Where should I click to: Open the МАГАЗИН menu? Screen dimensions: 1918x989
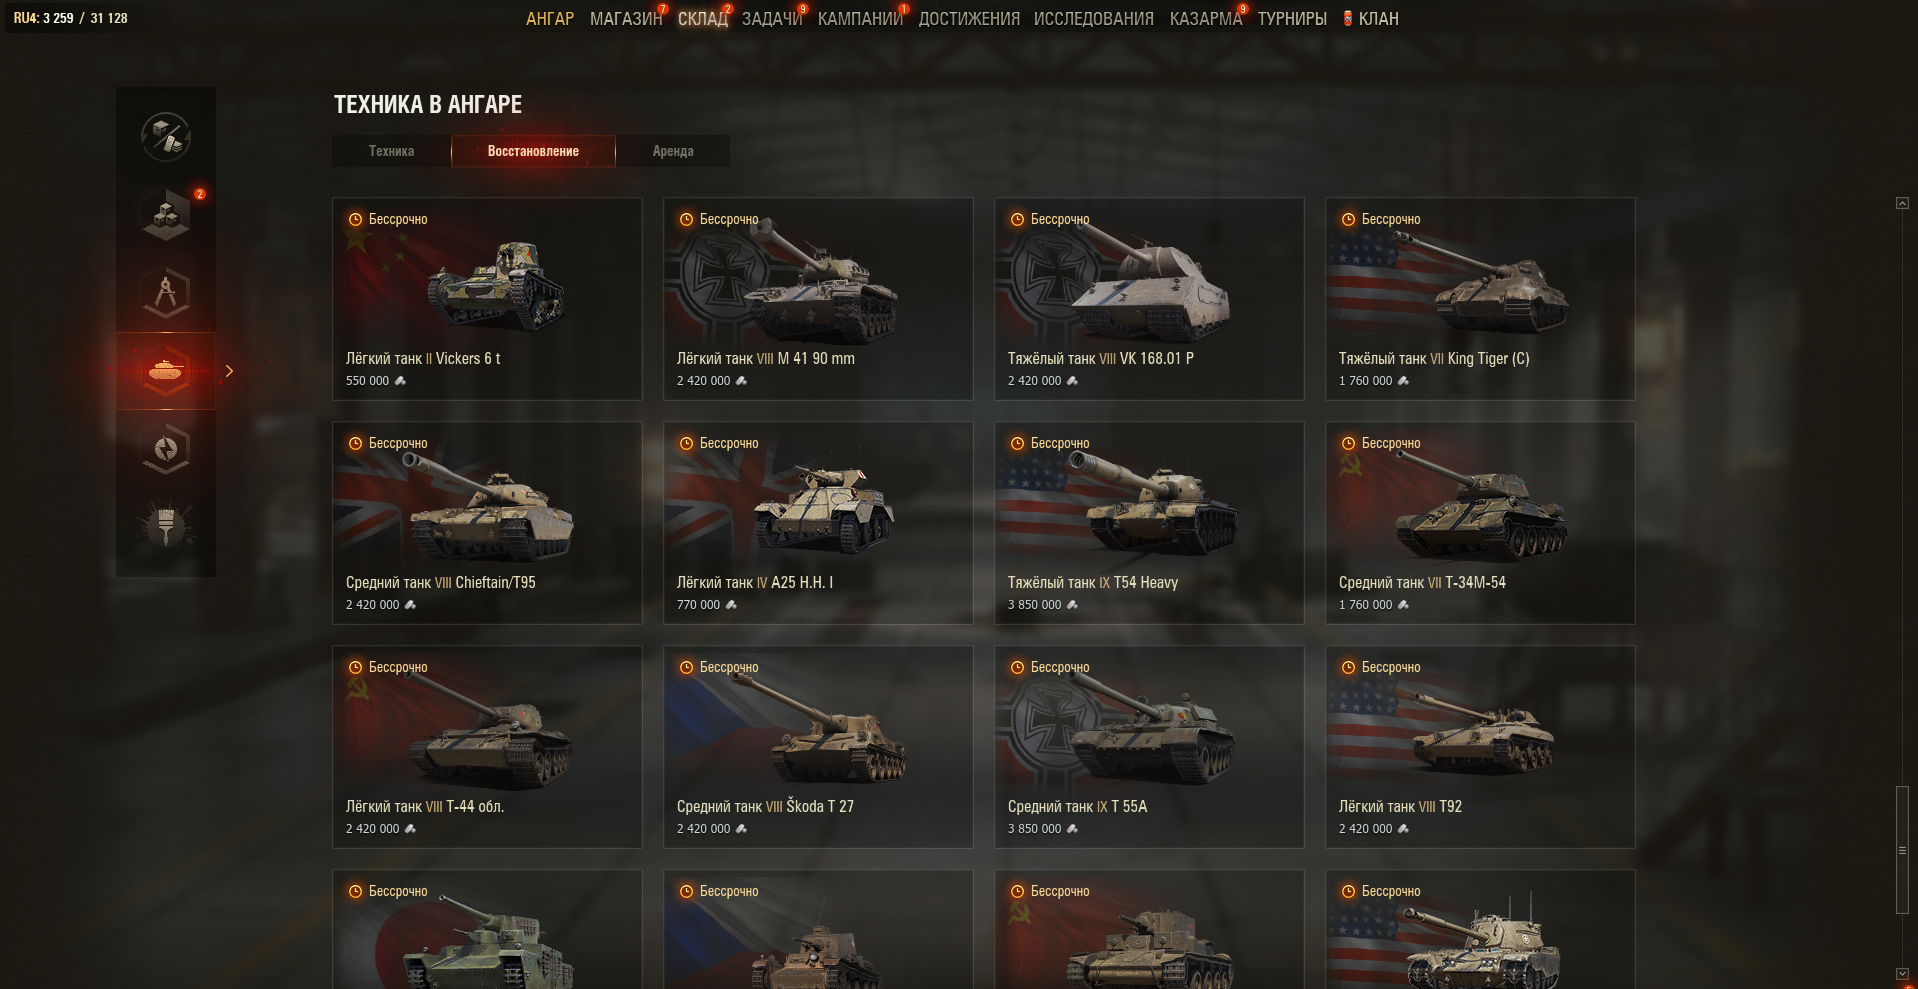coord(626,18)
